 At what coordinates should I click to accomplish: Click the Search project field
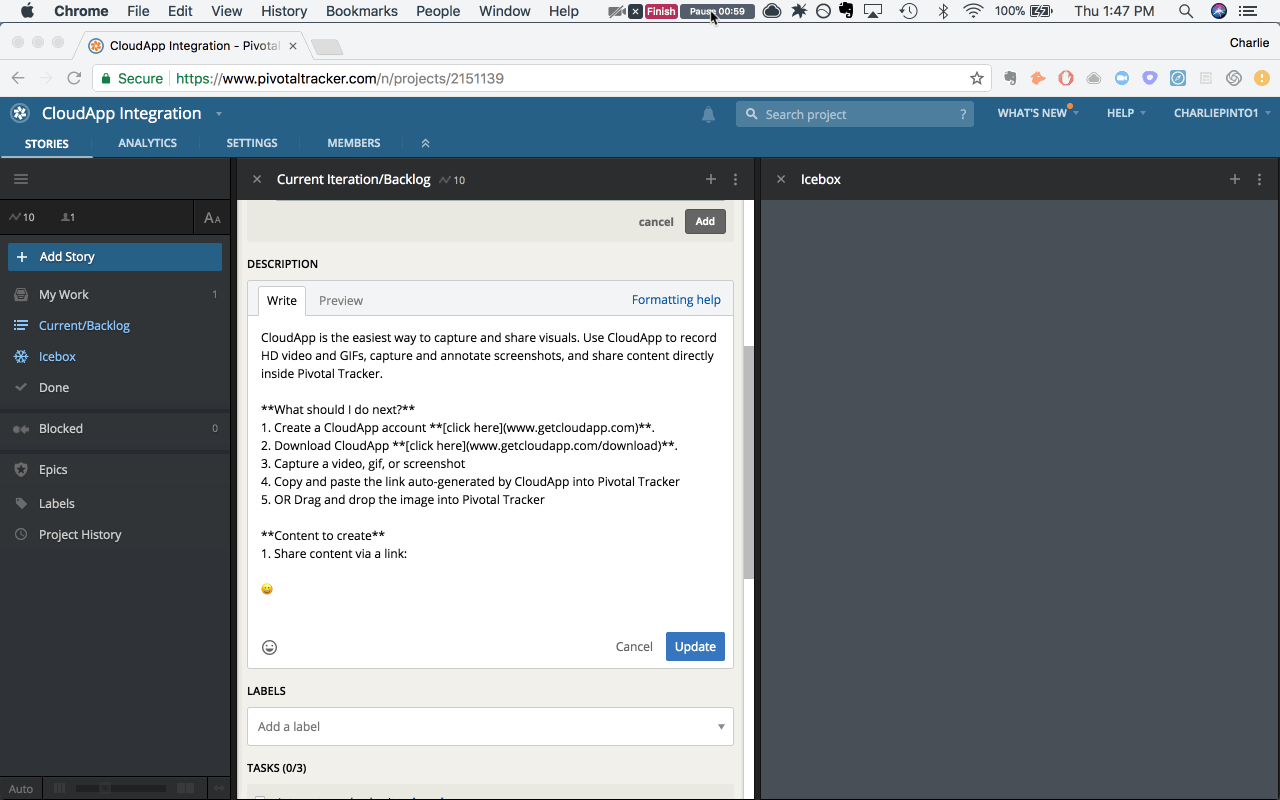tap(855, 114)
